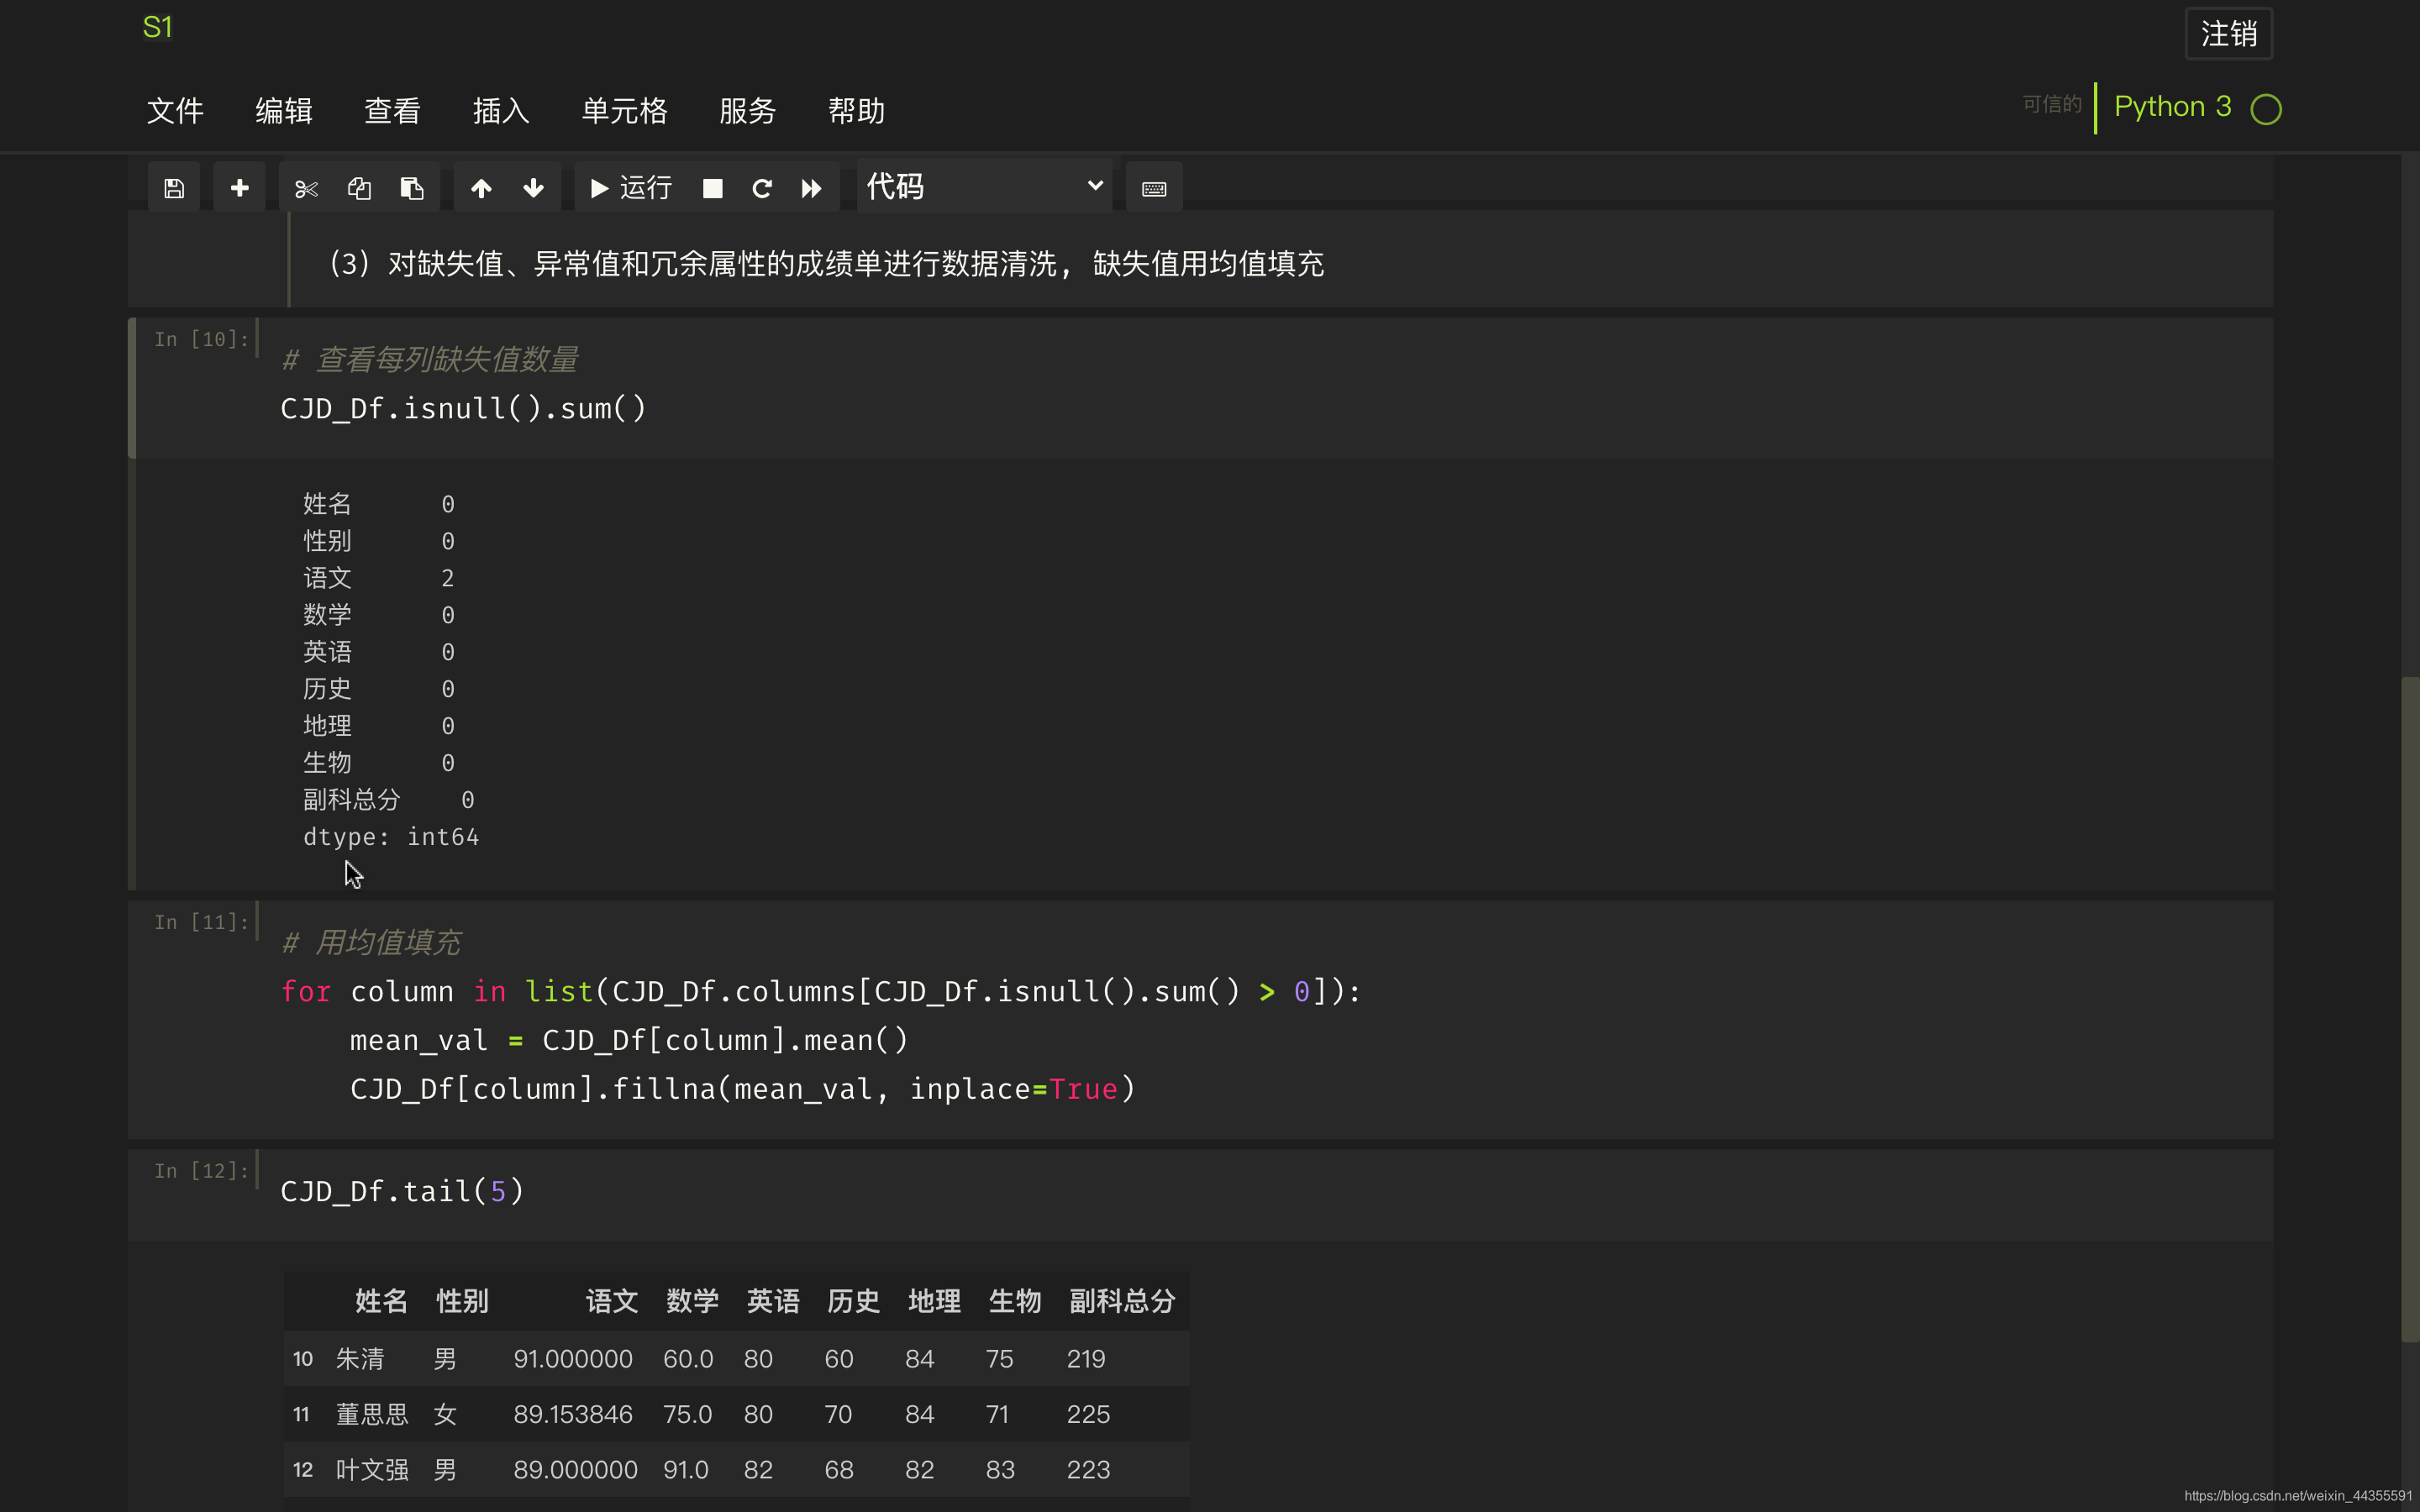Restart and run all cells icon
The width and height of the screenshot is (2420, 1512).
811,188
